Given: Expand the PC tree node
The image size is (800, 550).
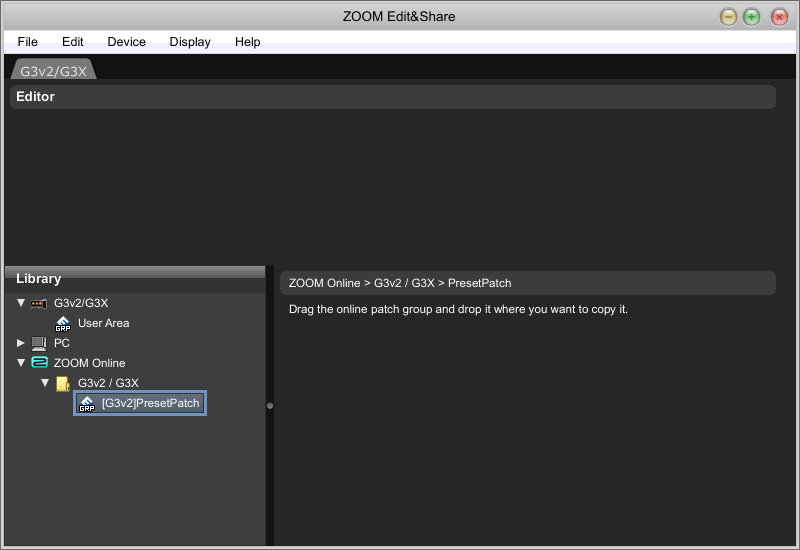Looking at the screenshot, I should point(21,343).
